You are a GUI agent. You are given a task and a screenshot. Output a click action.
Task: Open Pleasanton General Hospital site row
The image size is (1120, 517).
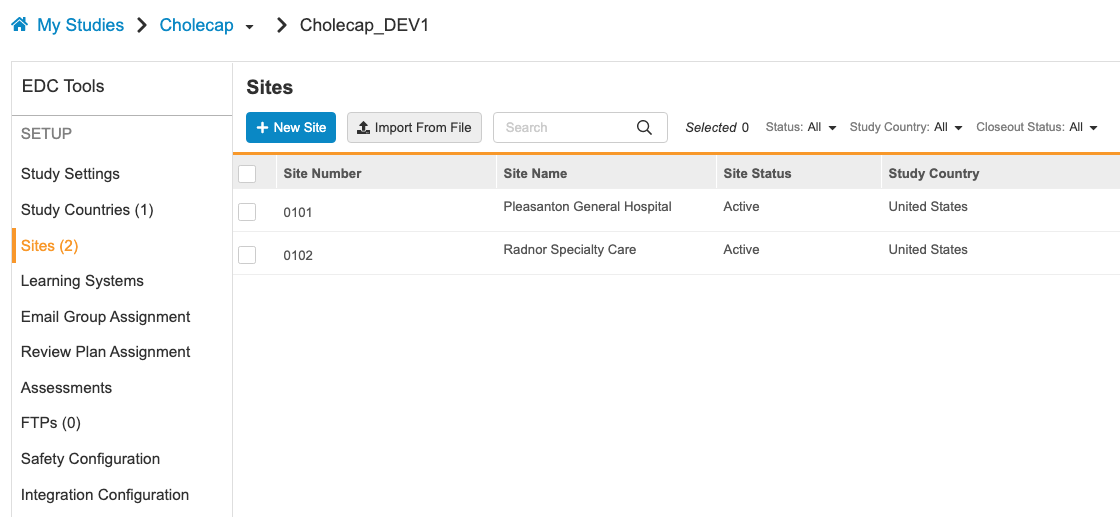[587, 207]
